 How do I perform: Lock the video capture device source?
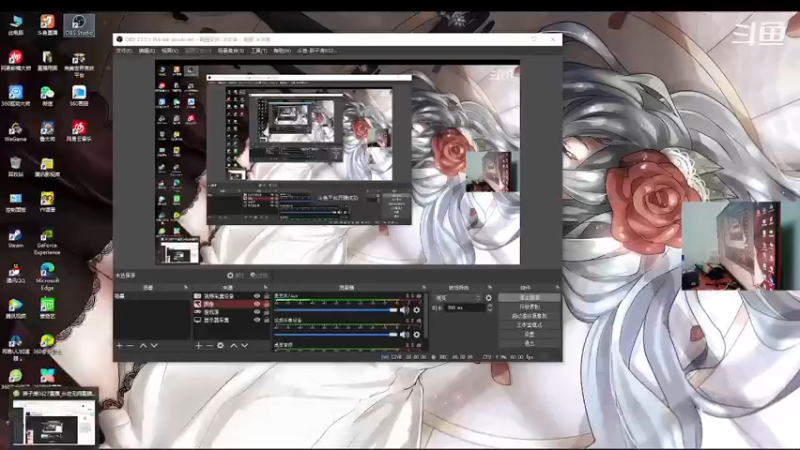[x=266, y=296]
